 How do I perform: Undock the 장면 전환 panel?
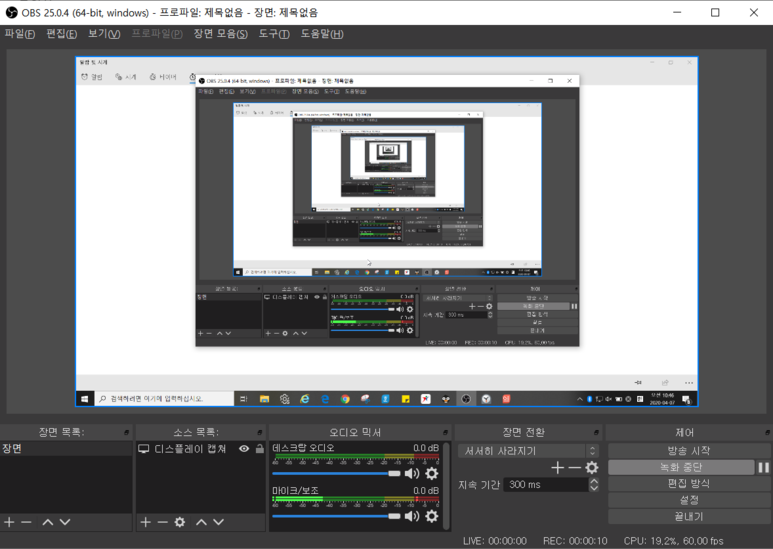point(597,432)
